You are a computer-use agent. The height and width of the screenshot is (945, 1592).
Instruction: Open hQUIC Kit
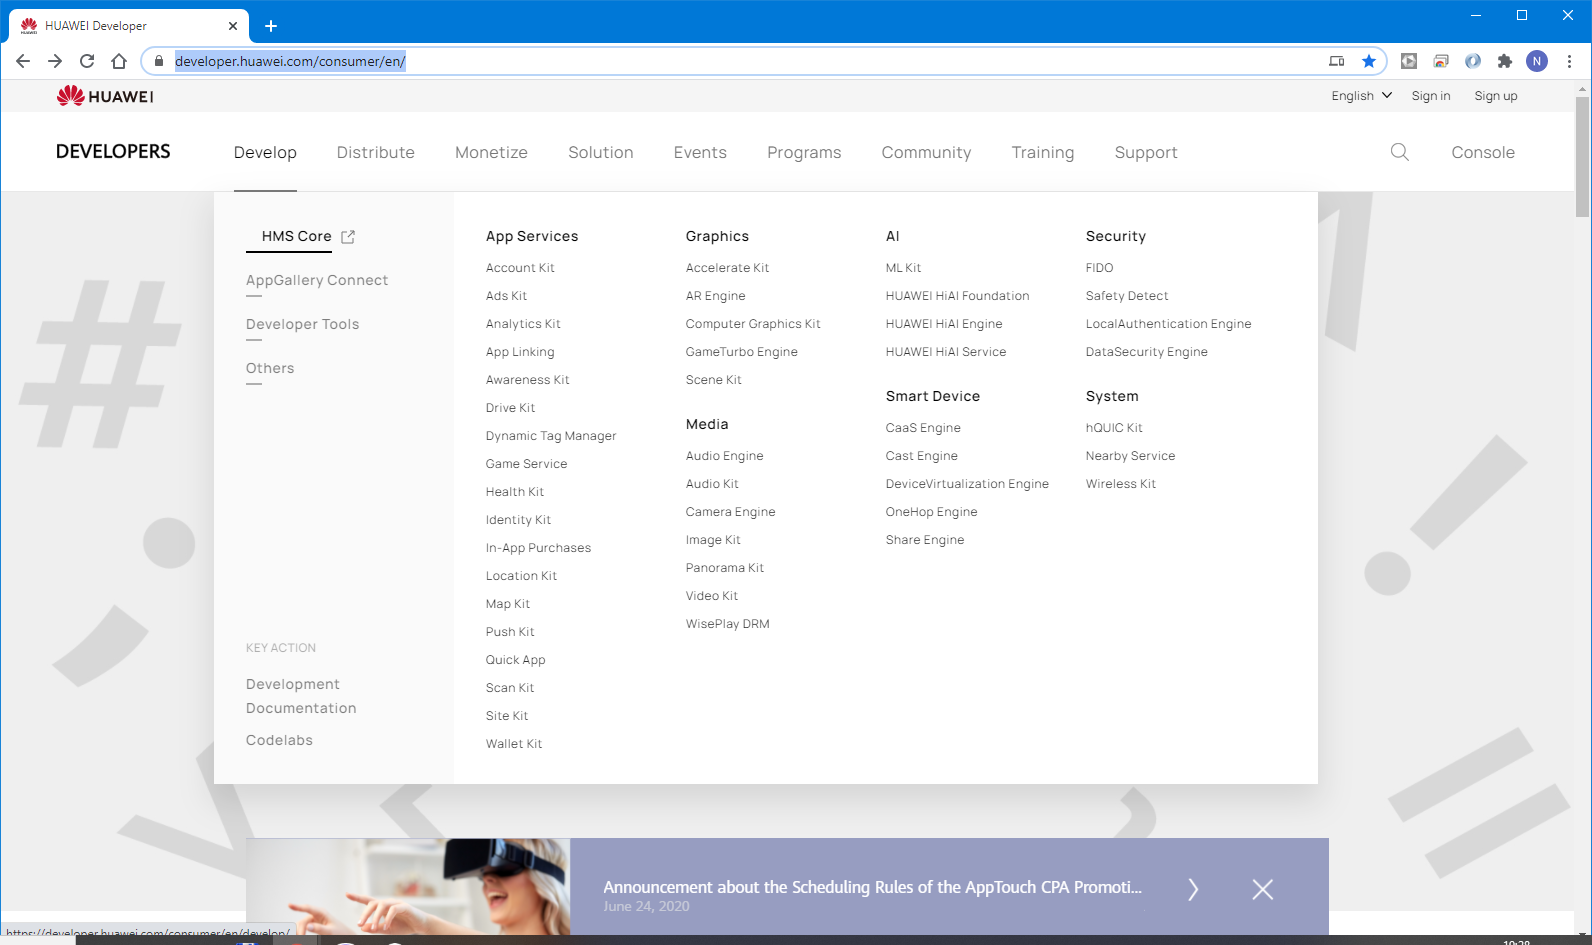pos(1114,428)
